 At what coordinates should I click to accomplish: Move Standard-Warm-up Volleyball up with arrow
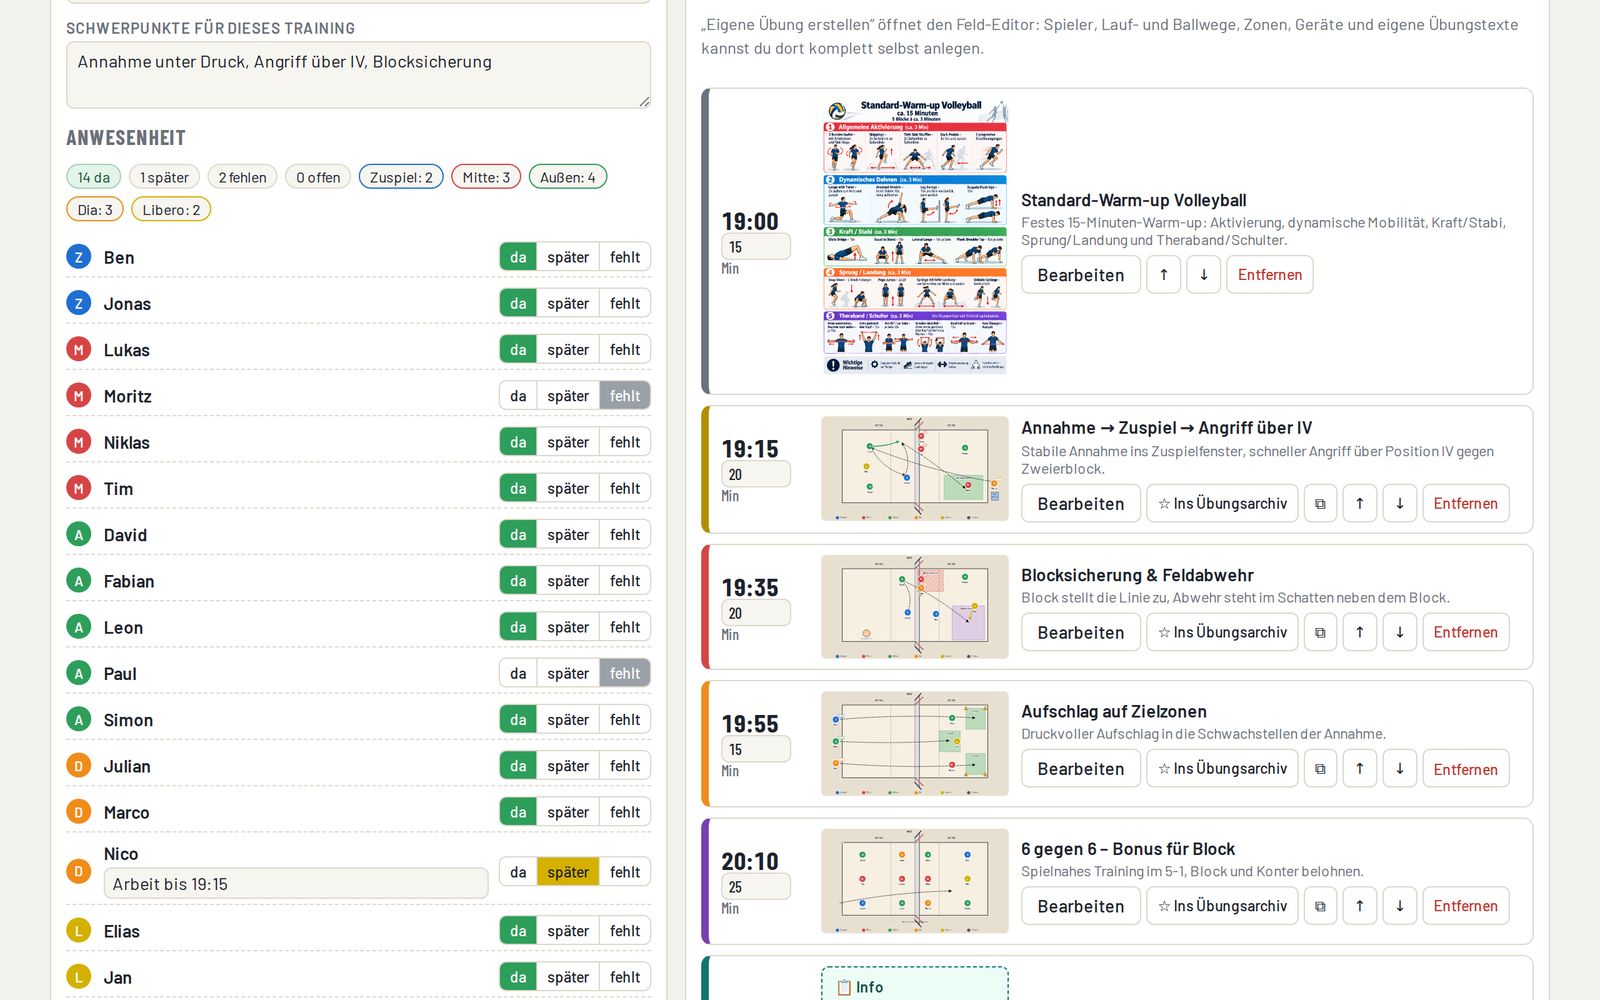(1164, 275)
